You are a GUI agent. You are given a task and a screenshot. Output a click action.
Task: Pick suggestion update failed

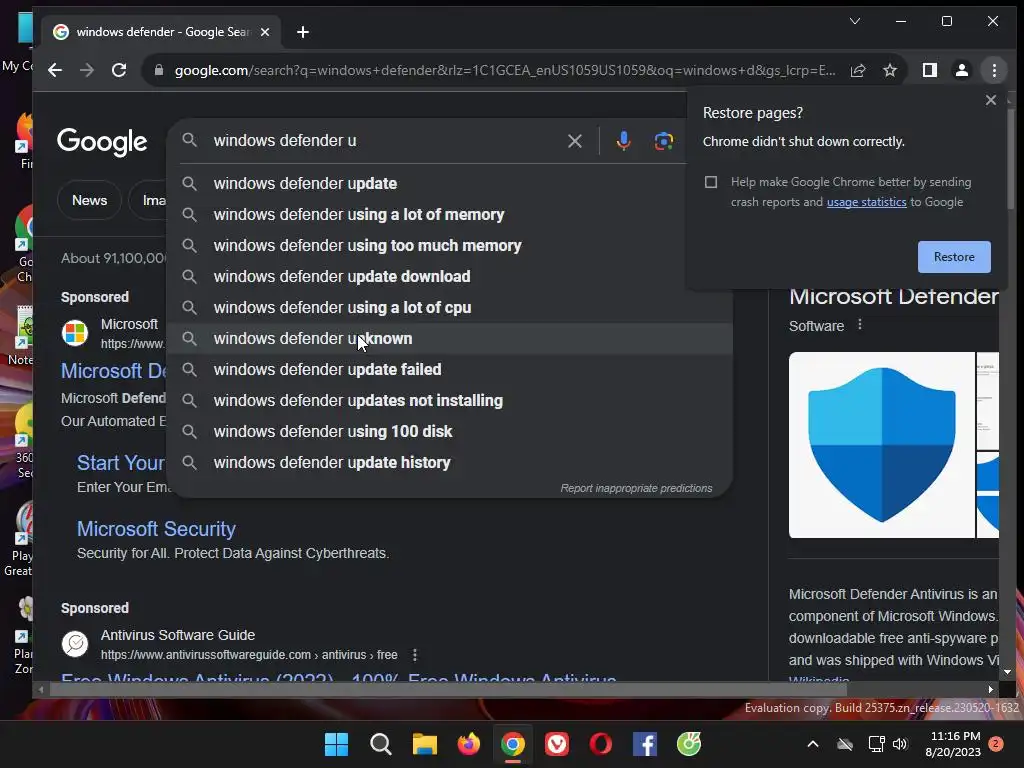(449, 370)
